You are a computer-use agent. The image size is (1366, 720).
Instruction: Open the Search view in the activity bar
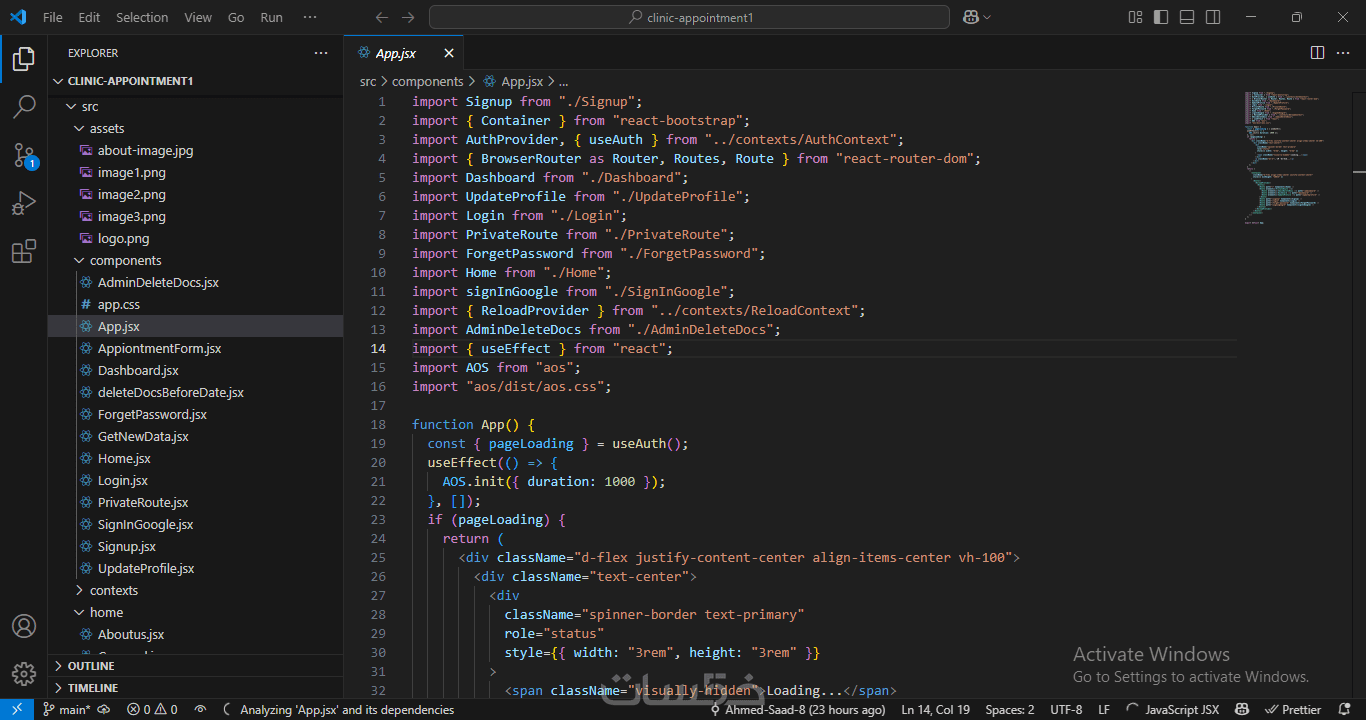click(x=24, y=107)
